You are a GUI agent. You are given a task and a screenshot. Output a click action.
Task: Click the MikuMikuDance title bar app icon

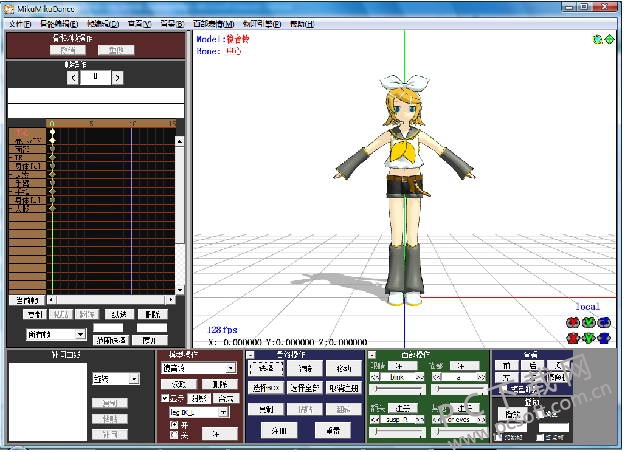tap(9, 9)
